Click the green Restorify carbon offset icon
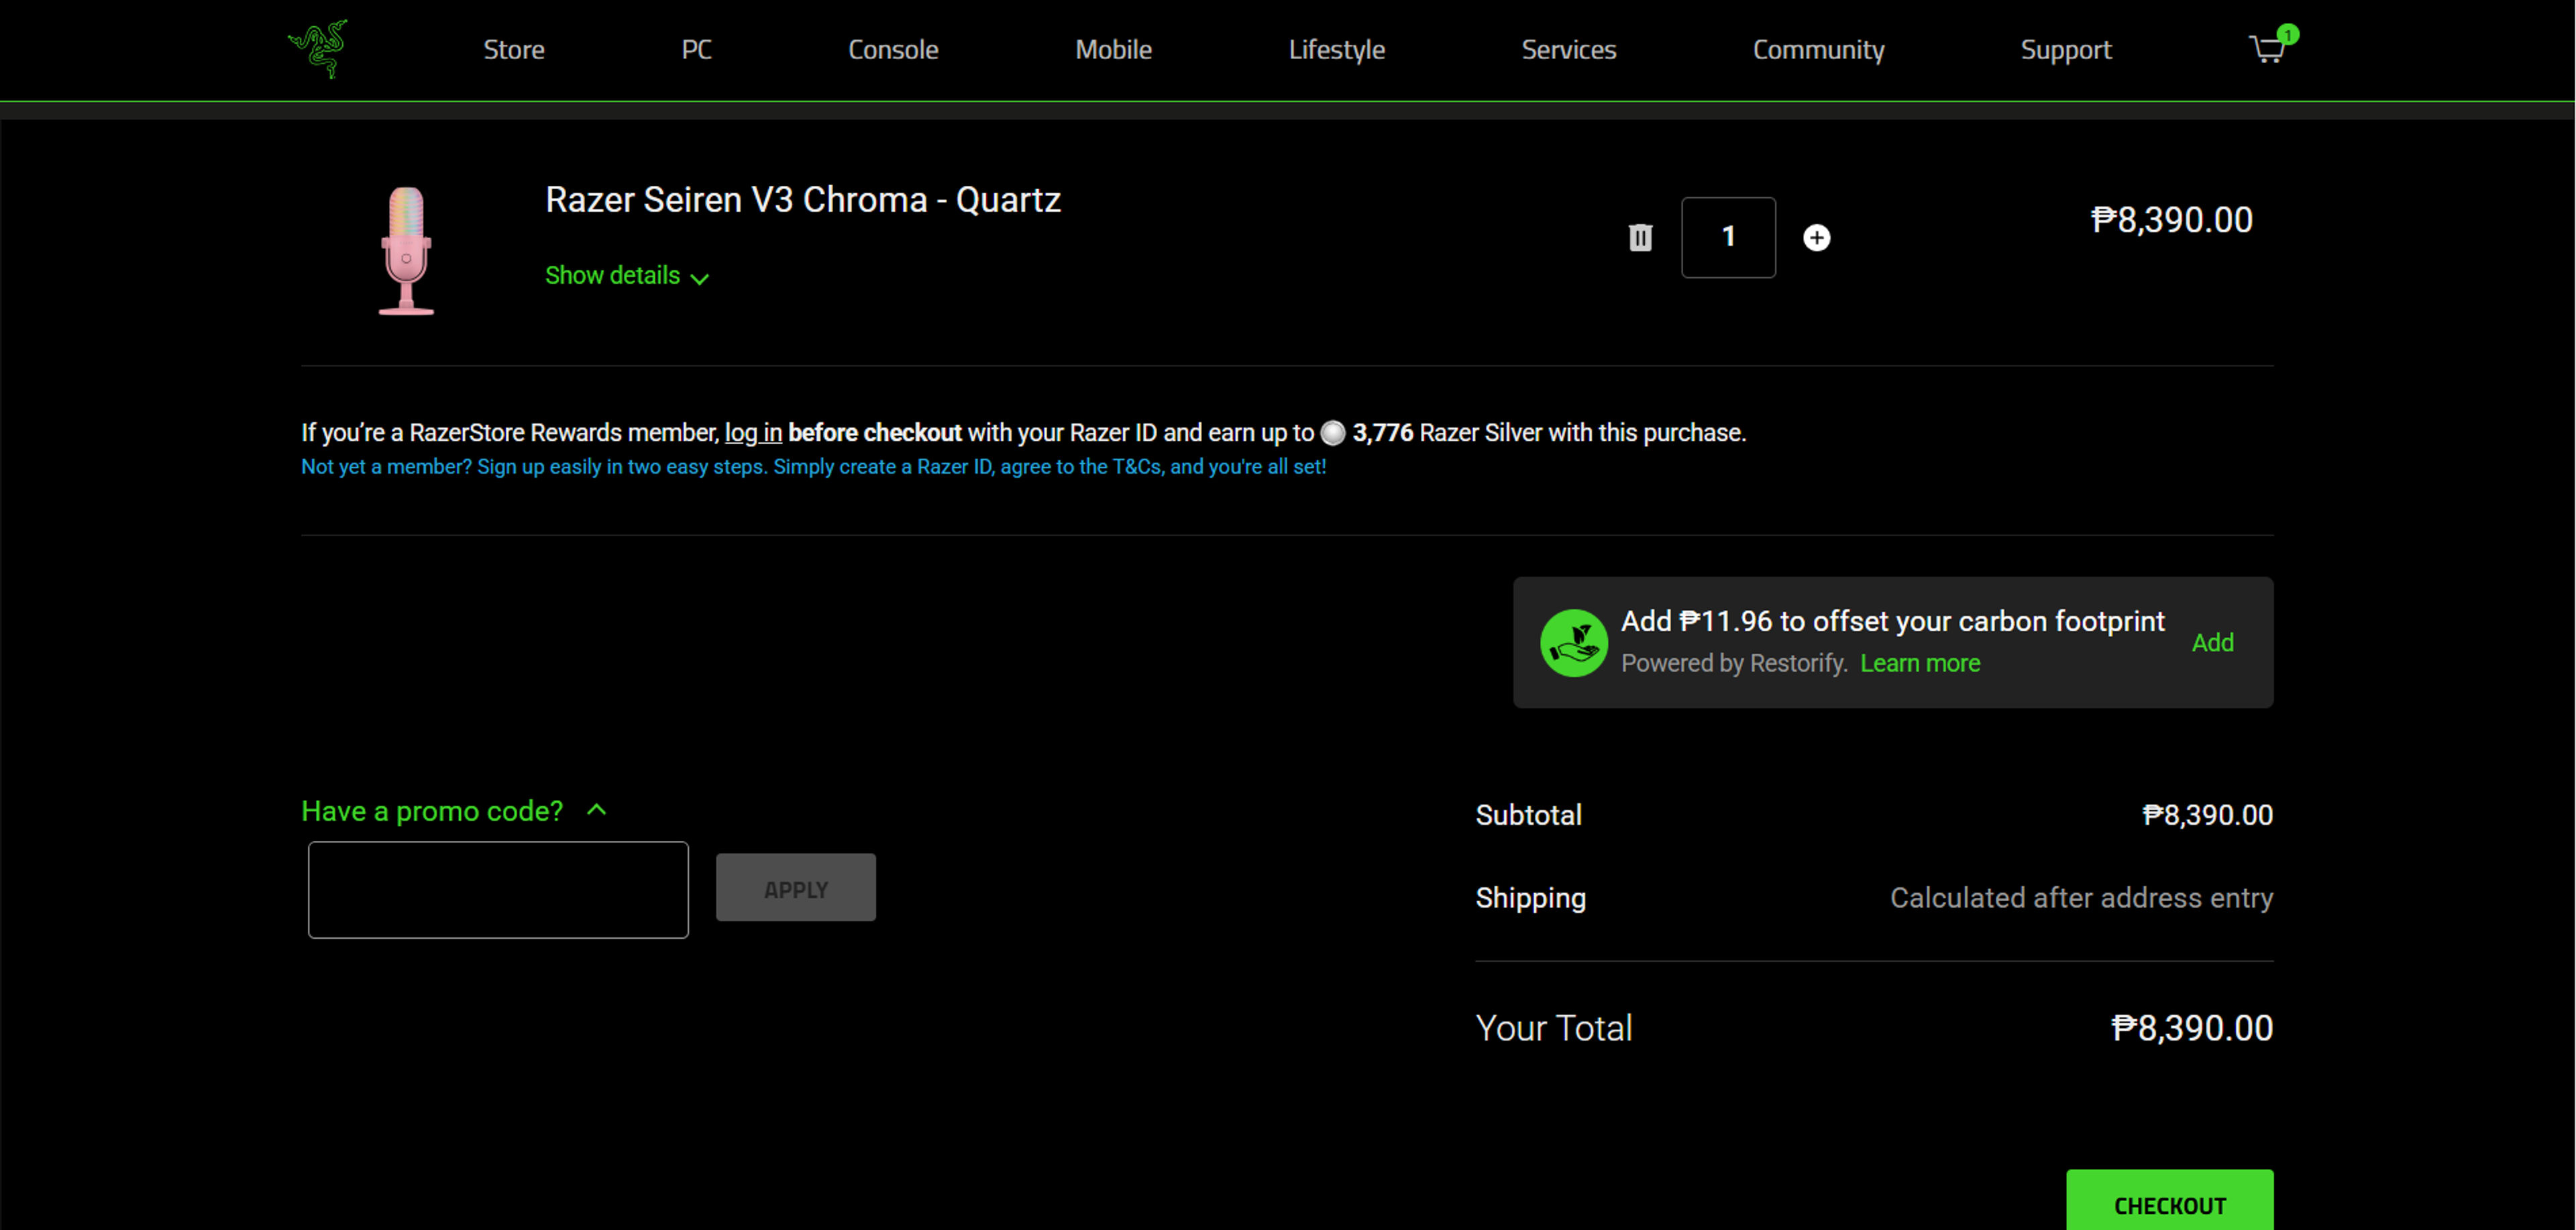The image size is (2576, 1230). click(x=1573, y=643)
